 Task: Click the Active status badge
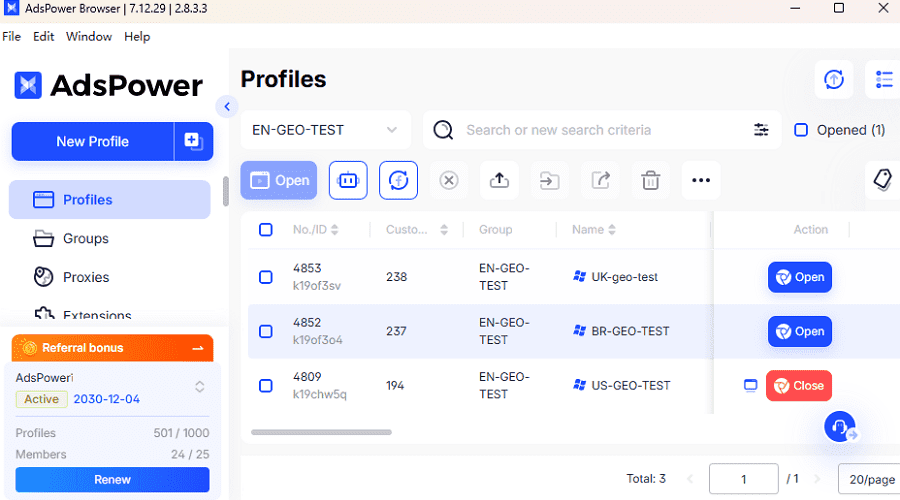point(41,399)
